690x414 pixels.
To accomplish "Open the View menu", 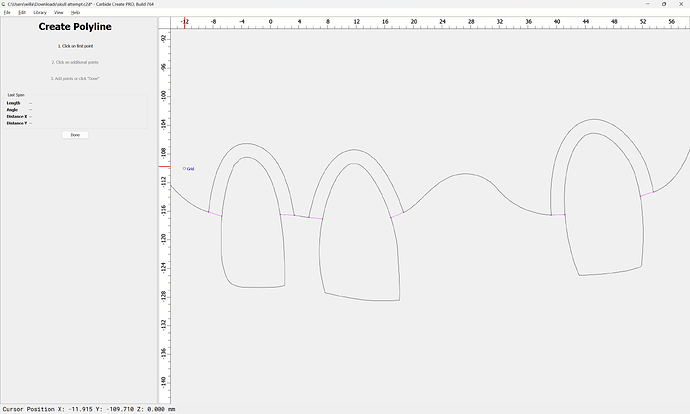I will click(59, 12).
